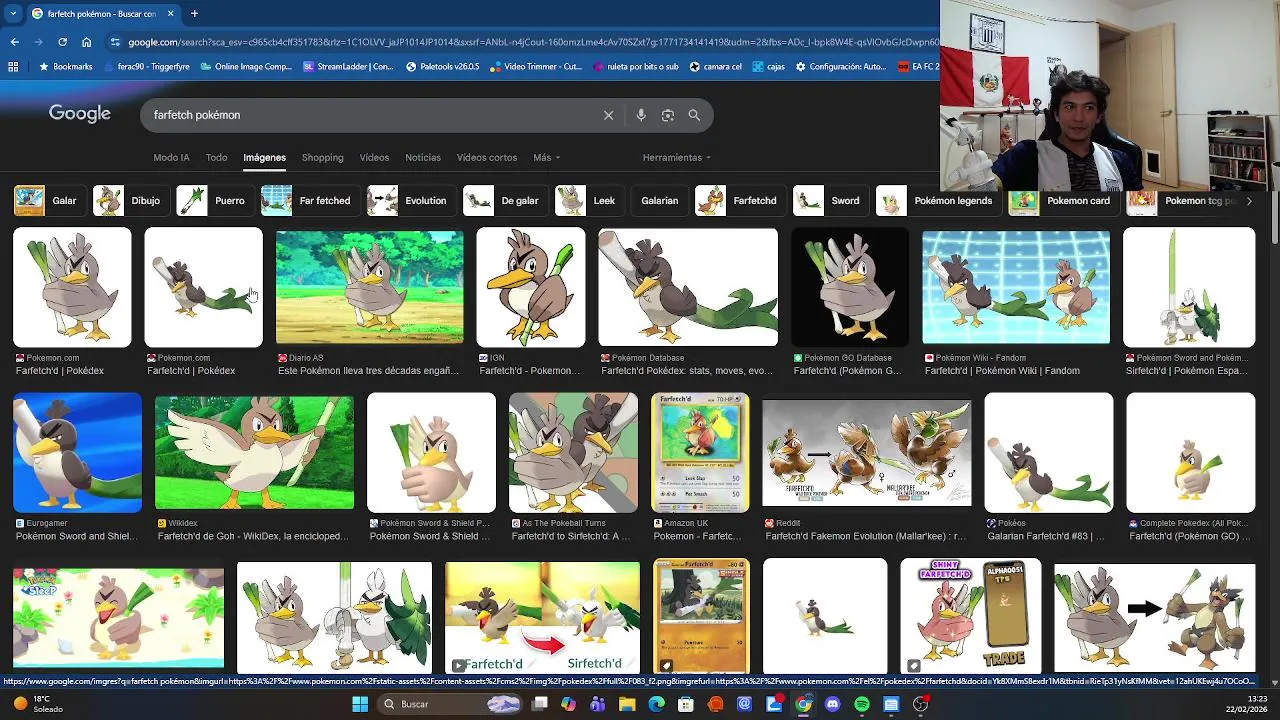Image resolution: width=1280 pixels, height=720 pixels.
Task: Select the Leek filter chip
Action: 589,201
